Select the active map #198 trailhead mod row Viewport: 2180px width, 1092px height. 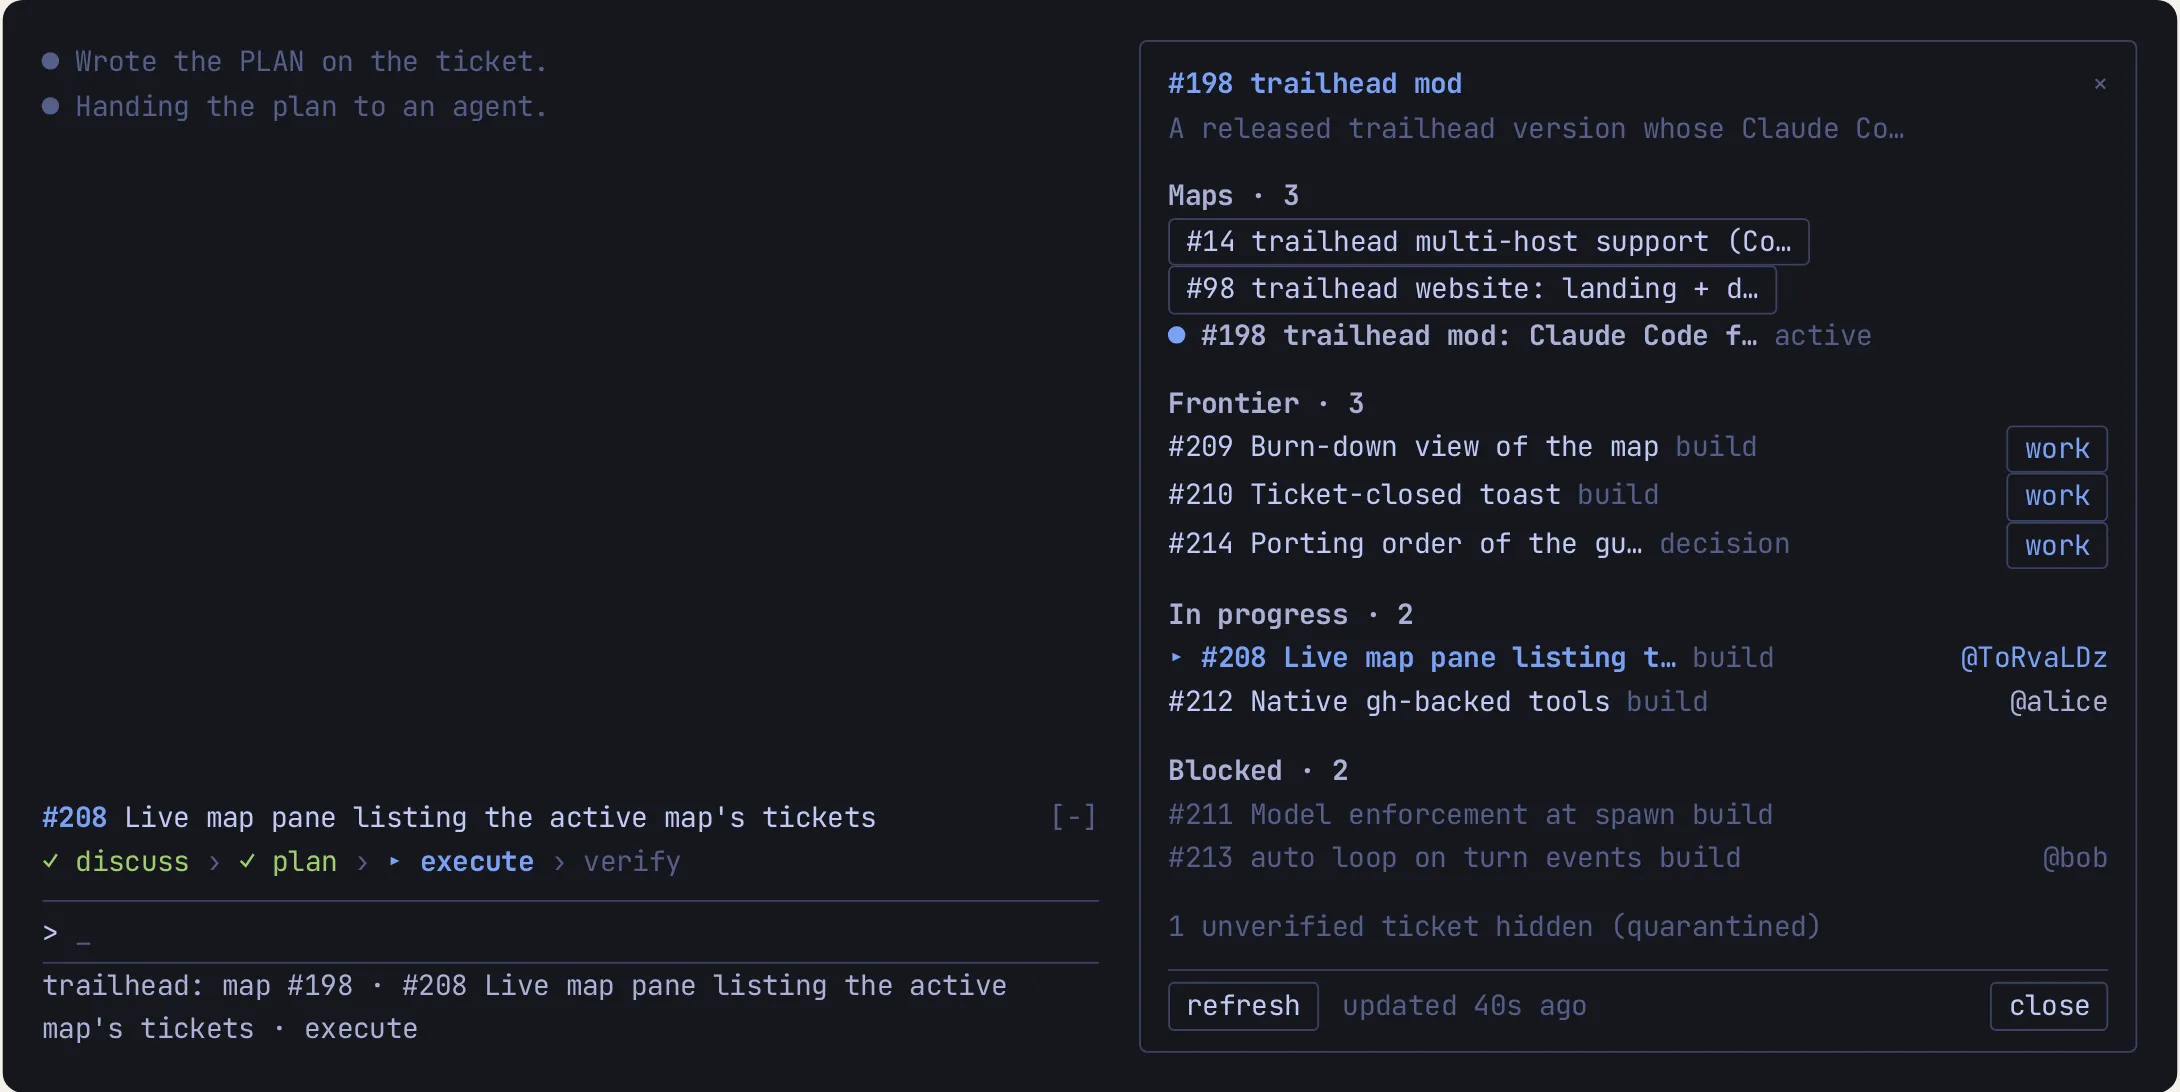[1519, 336]
